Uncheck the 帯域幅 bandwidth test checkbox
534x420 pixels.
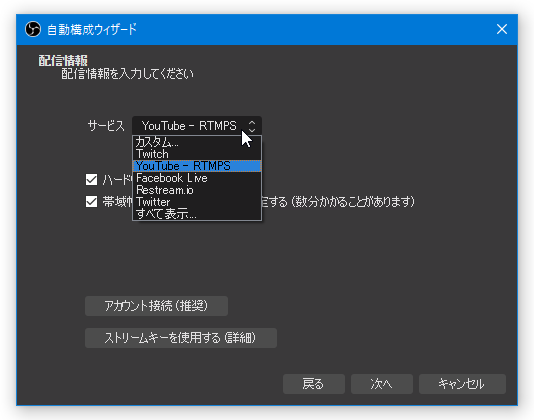tap(91, 201)
